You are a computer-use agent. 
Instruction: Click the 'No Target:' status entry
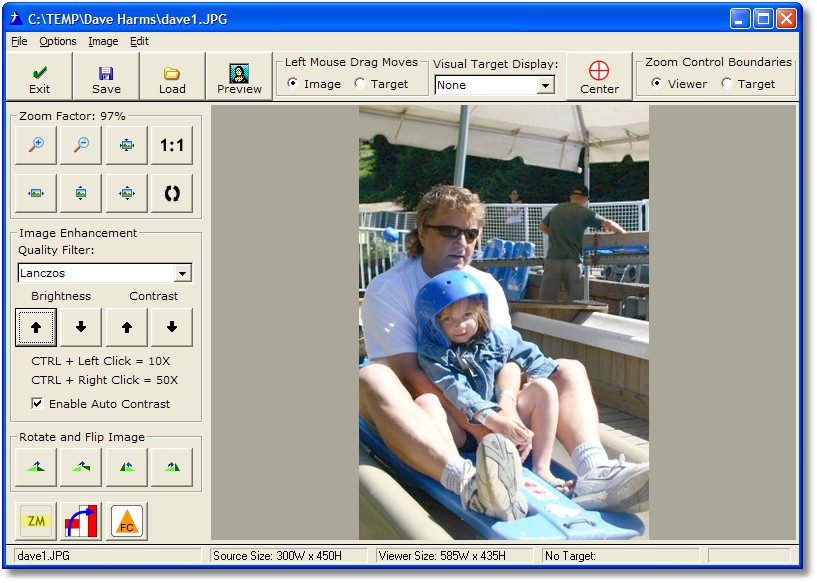570,556
